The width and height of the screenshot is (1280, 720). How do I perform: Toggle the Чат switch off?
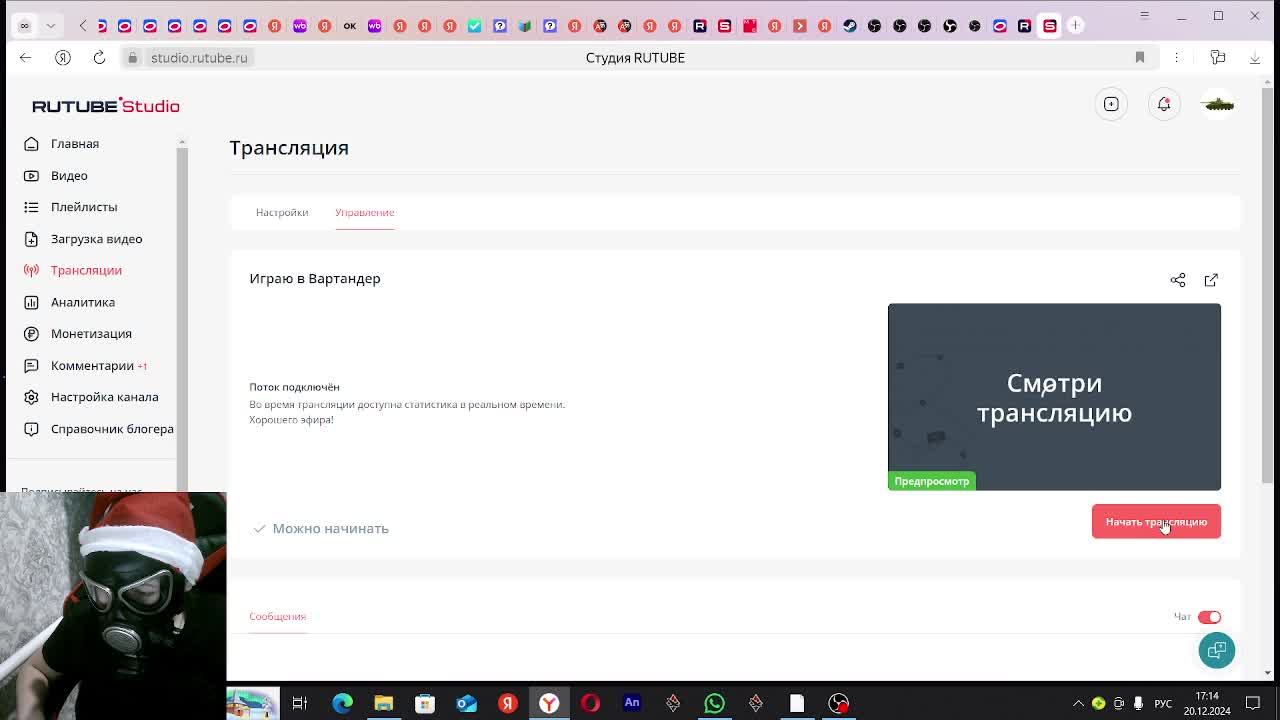[x=1209, y=617]
